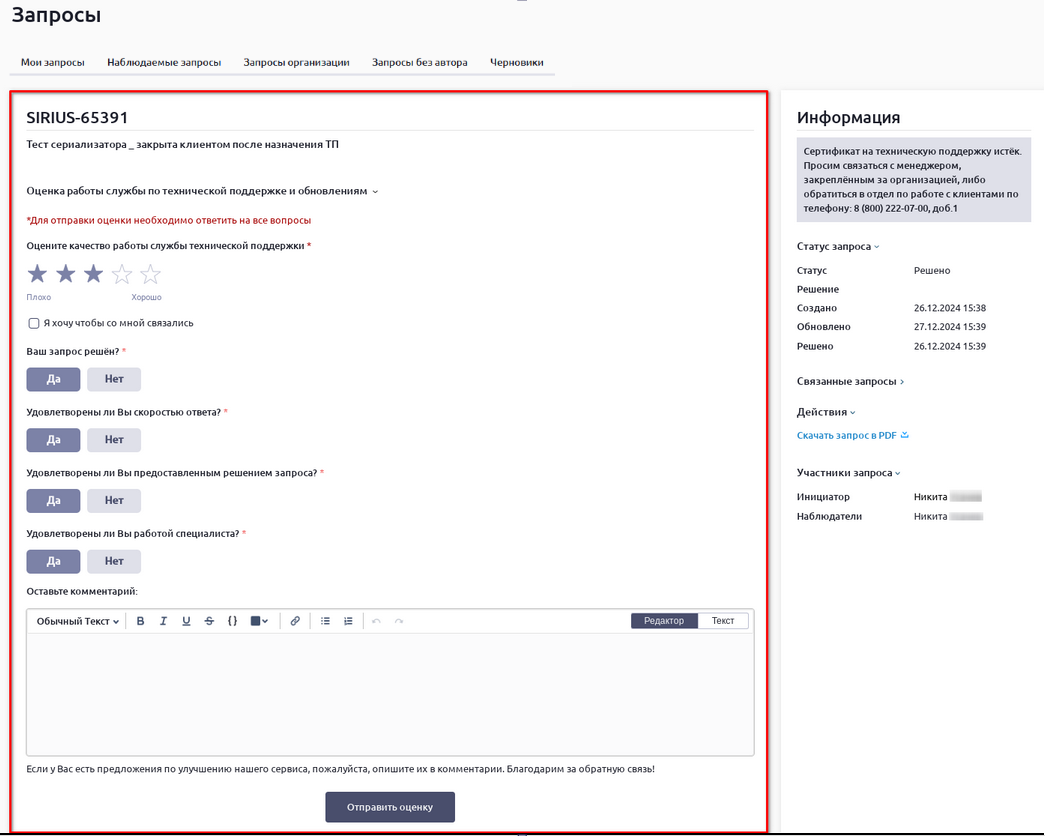Choose 'Да' for satisfaction with response speed
The image size is (1045, 836).
click(53, 440)
